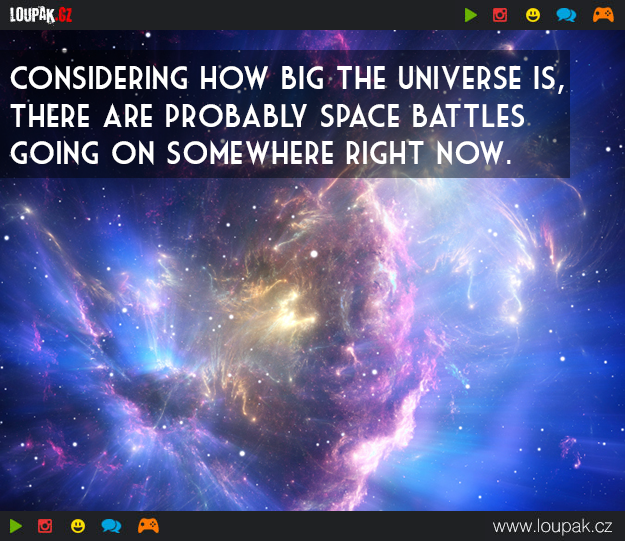Open the blue speech bubbles icon in footer
Image resolution: width=625 pixels, height=541 pixels.
(111, 526)
